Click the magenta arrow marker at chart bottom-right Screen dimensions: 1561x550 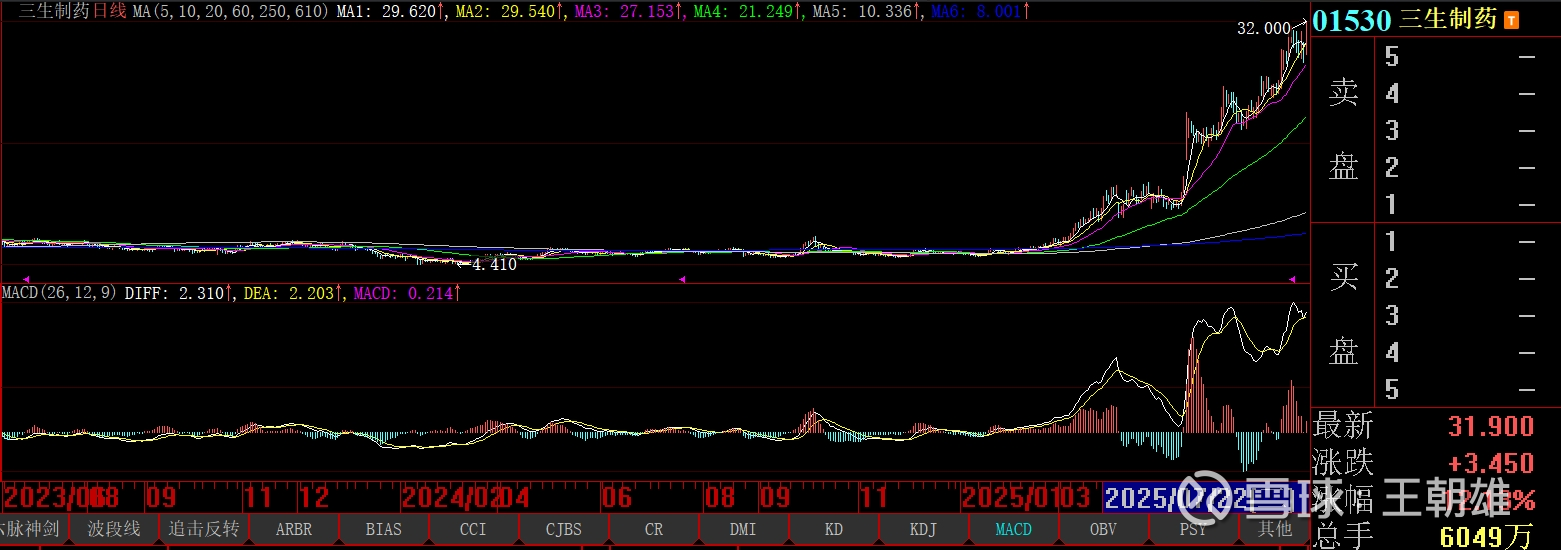(1292, 279)
